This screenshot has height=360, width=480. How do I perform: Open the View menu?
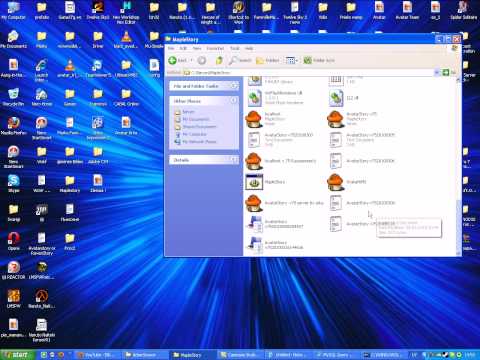click(197, 48)
